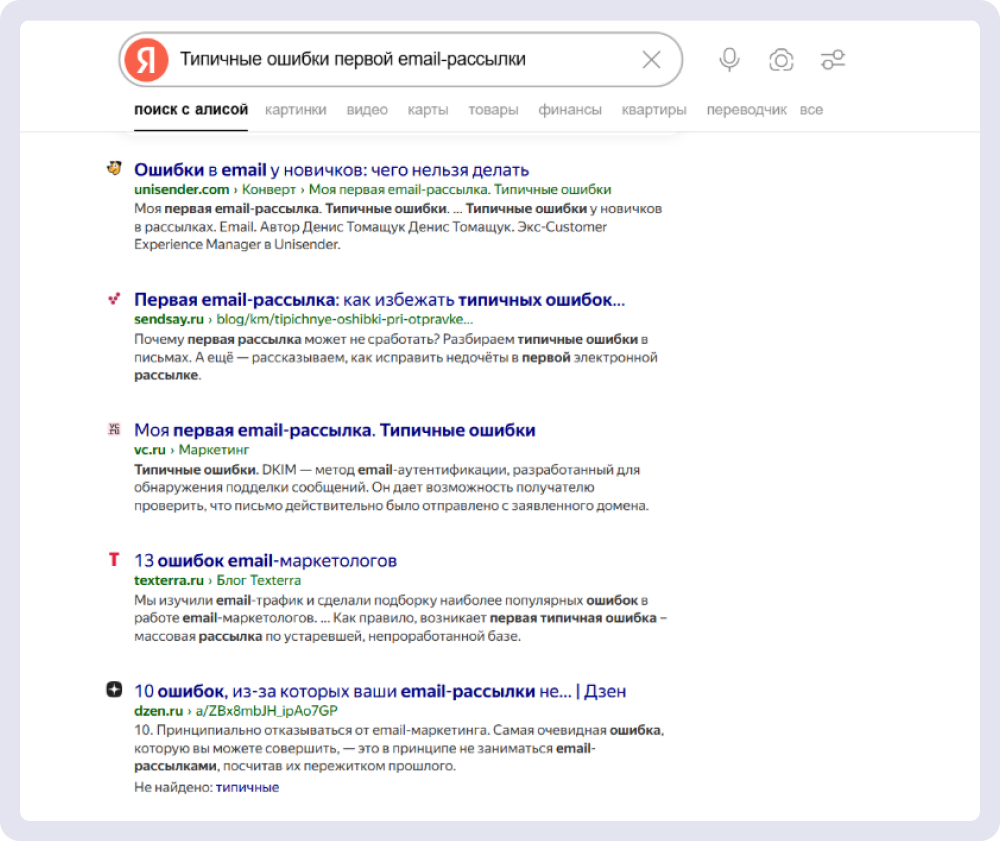Open image search via the camera icon
This screenshot has width=1000, height=841.
point(781,61)
